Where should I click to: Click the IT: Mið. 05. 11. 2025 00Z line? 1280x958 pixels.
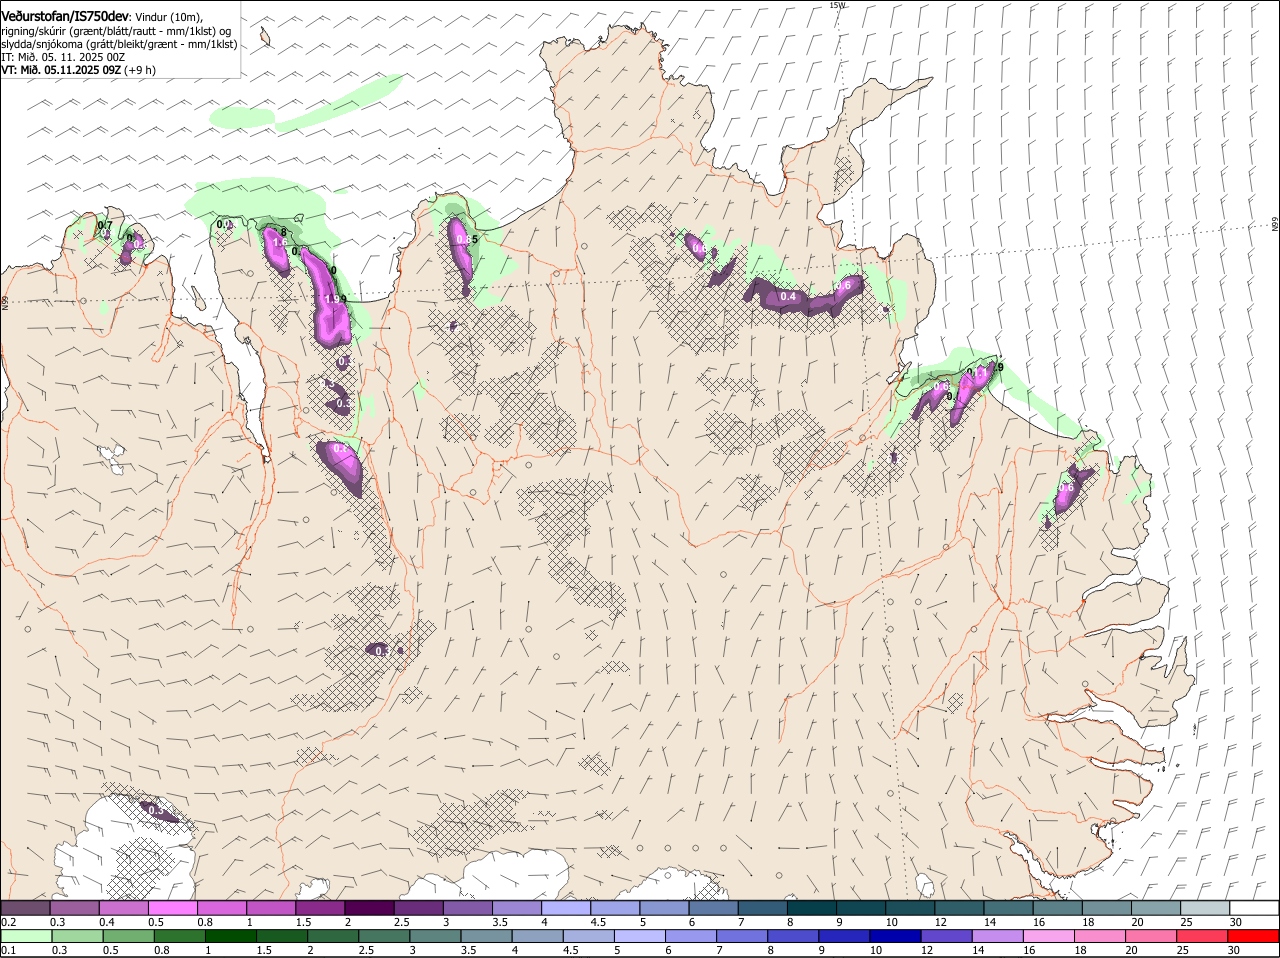[63, 57]
